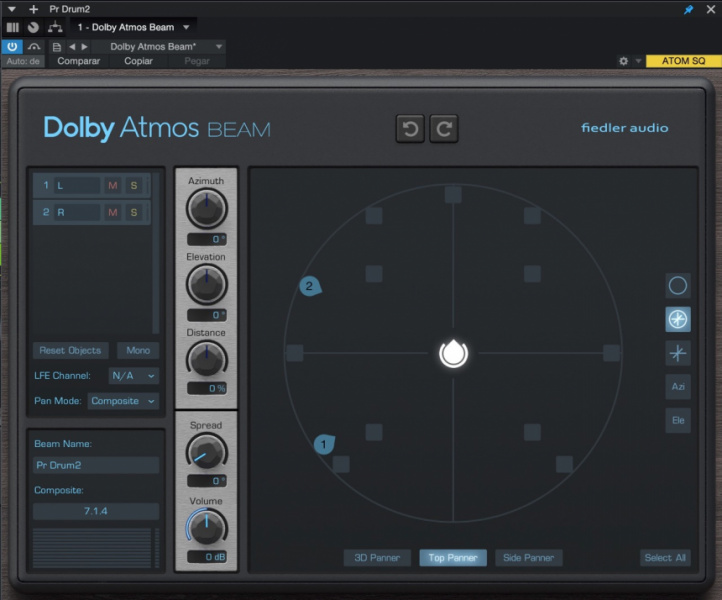This screenshot has width=722, height=600.
Task: Pin the plugin window
Action: pyautogui.click(x=688, y=9)
